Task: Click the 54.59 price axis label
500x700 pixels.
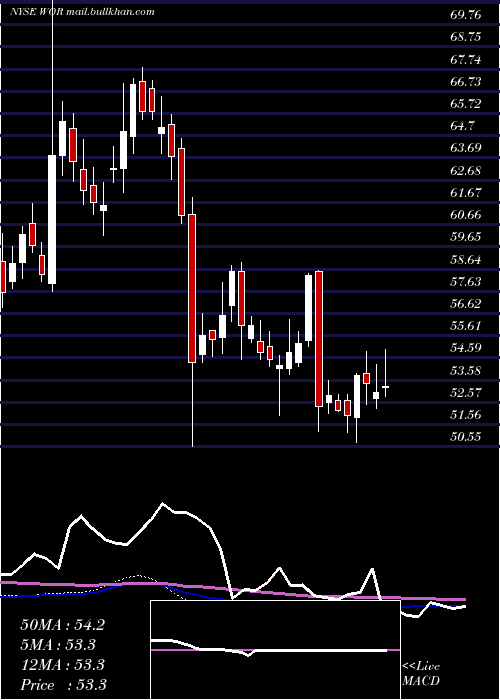Action: (466, 348)
